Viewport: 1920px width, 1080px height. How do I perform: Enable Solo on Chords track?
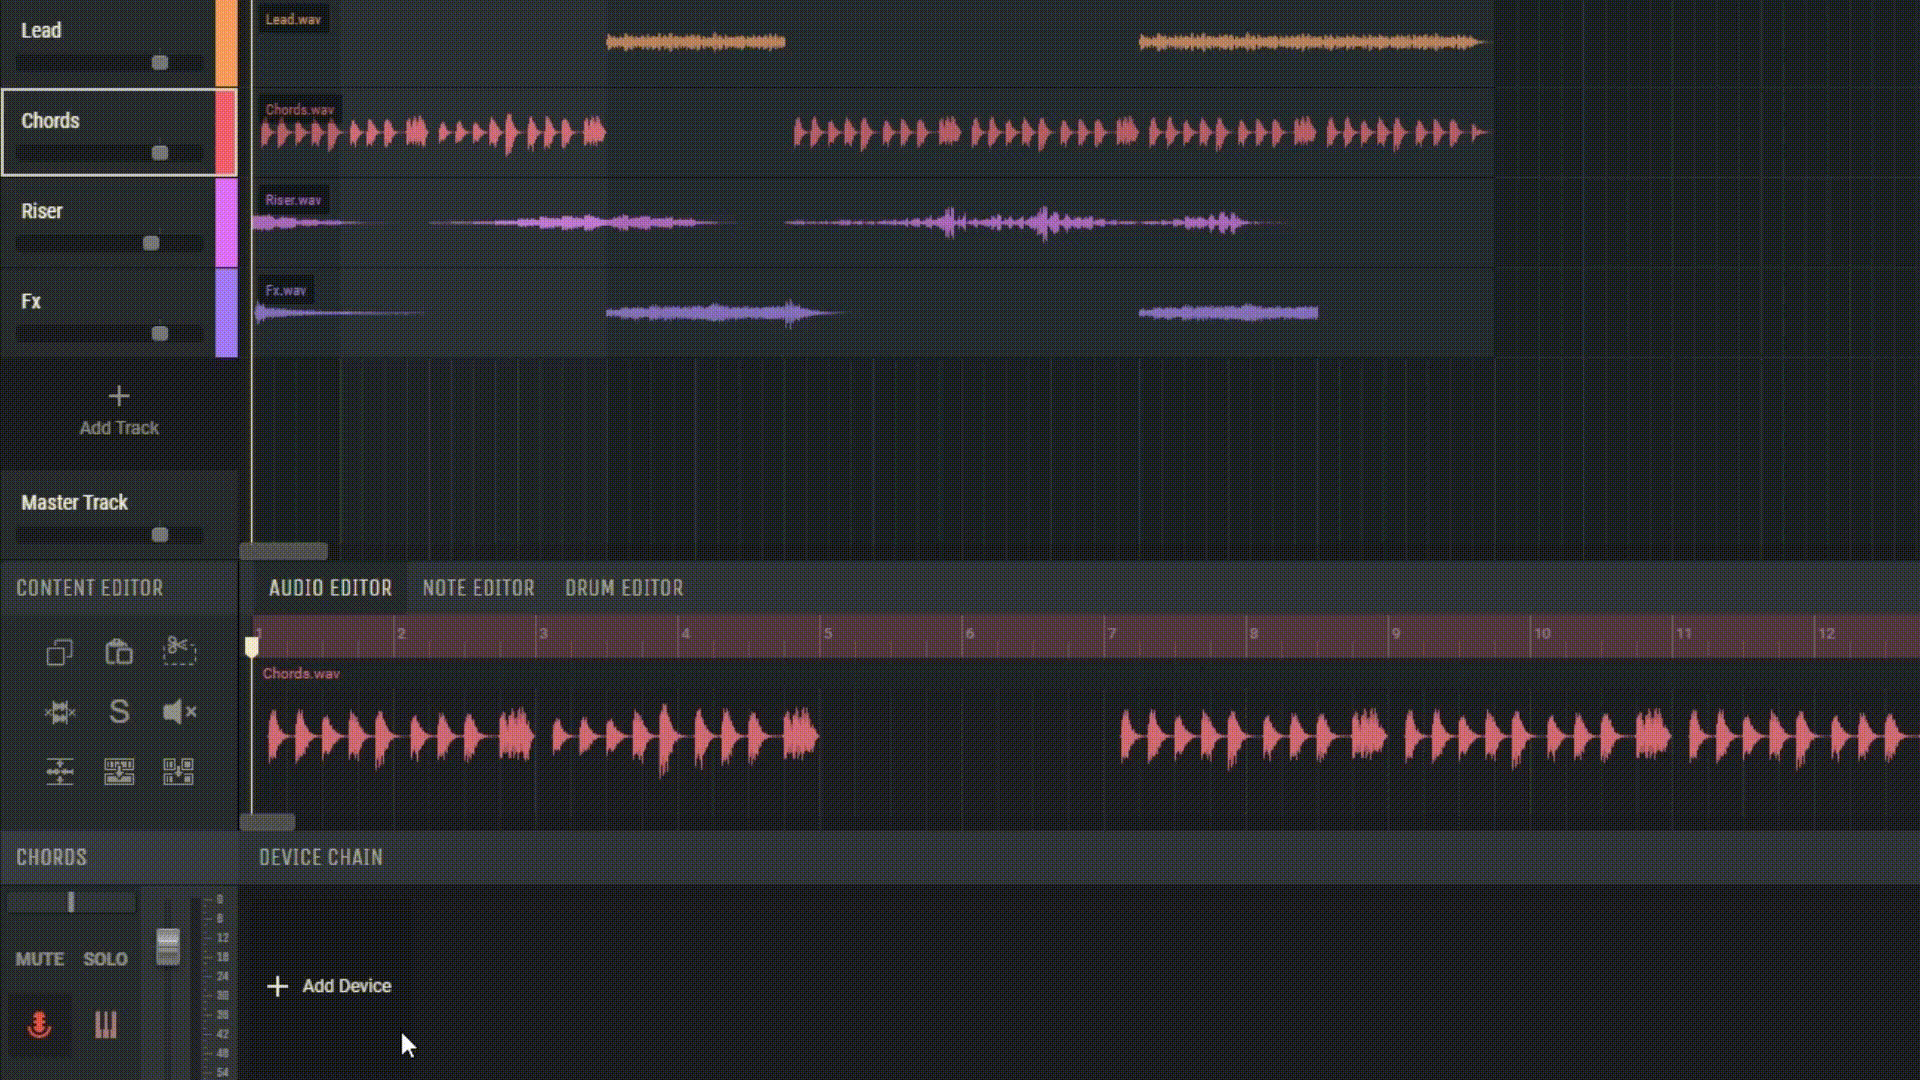105,957
